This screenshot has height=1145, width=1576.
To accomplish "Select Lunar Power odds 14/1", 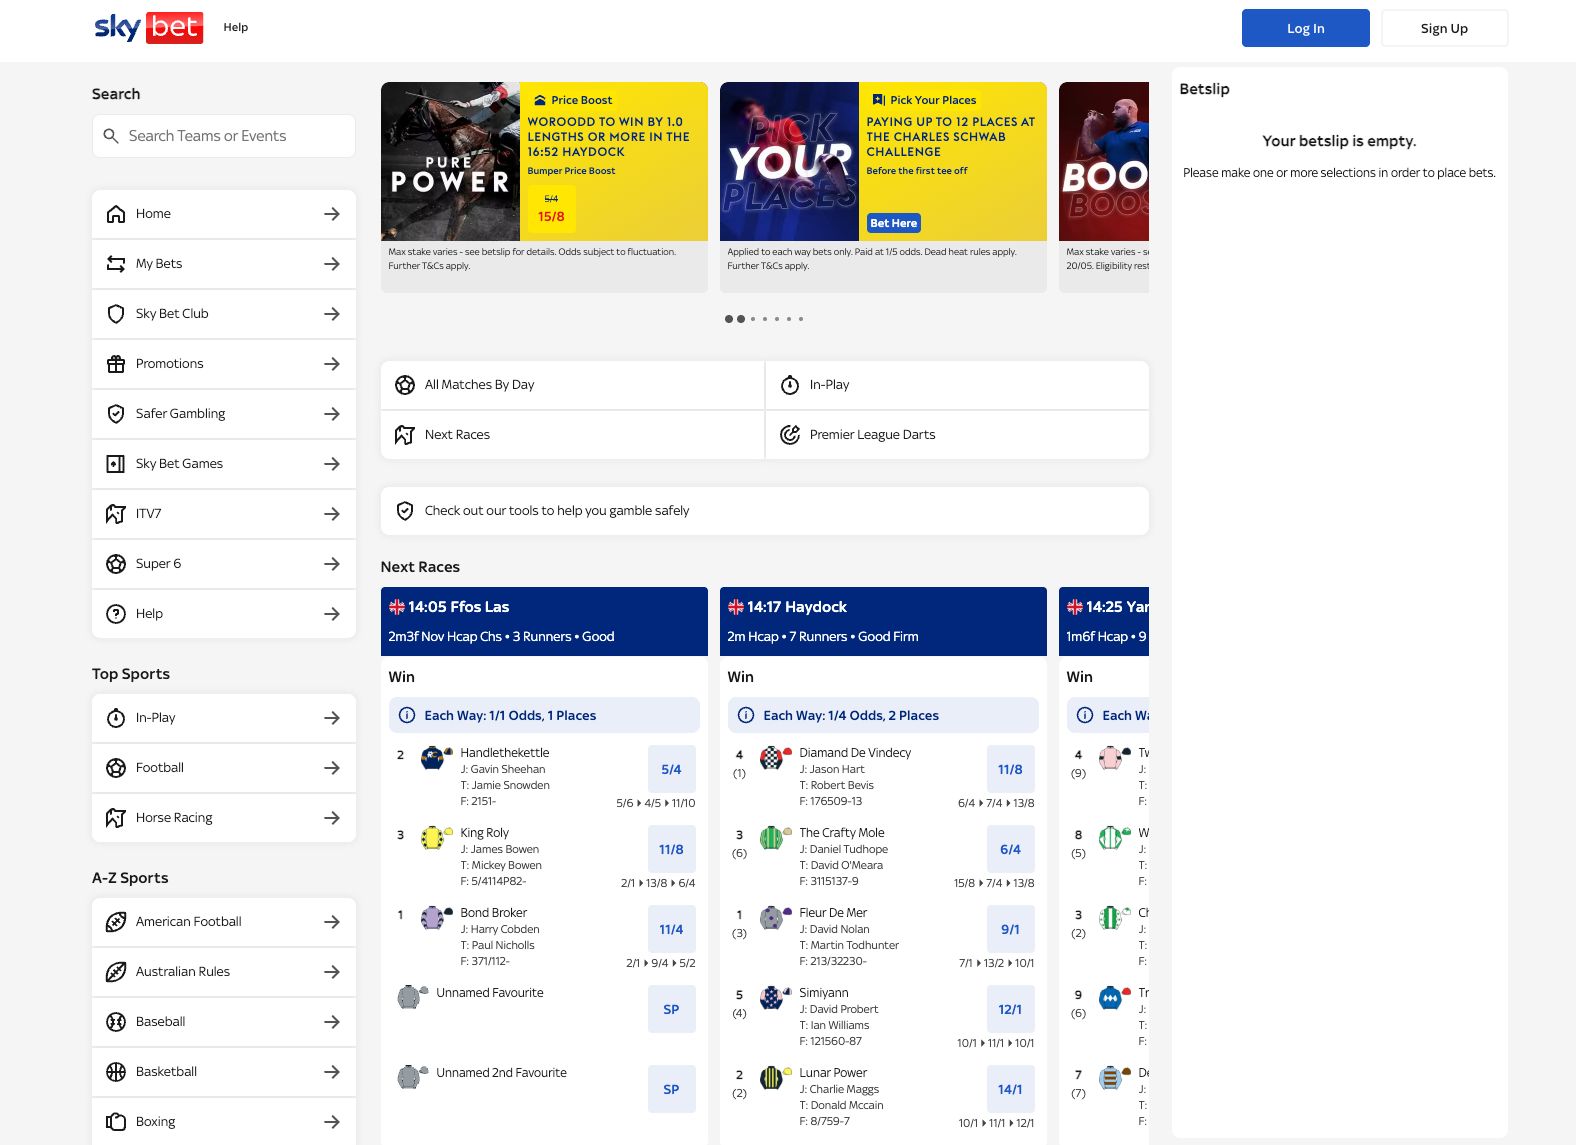I will click(x=1010, y=1089).
